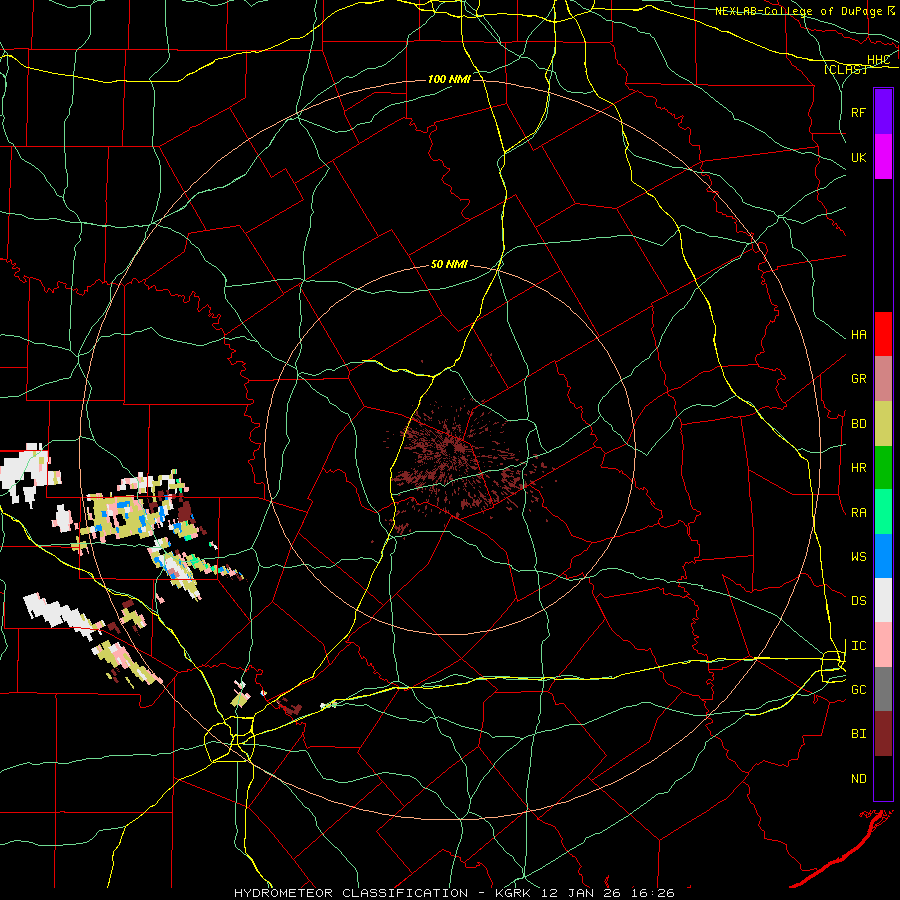
Task: Pick the RA light green swatch
Action: click(x=883, y=512)
